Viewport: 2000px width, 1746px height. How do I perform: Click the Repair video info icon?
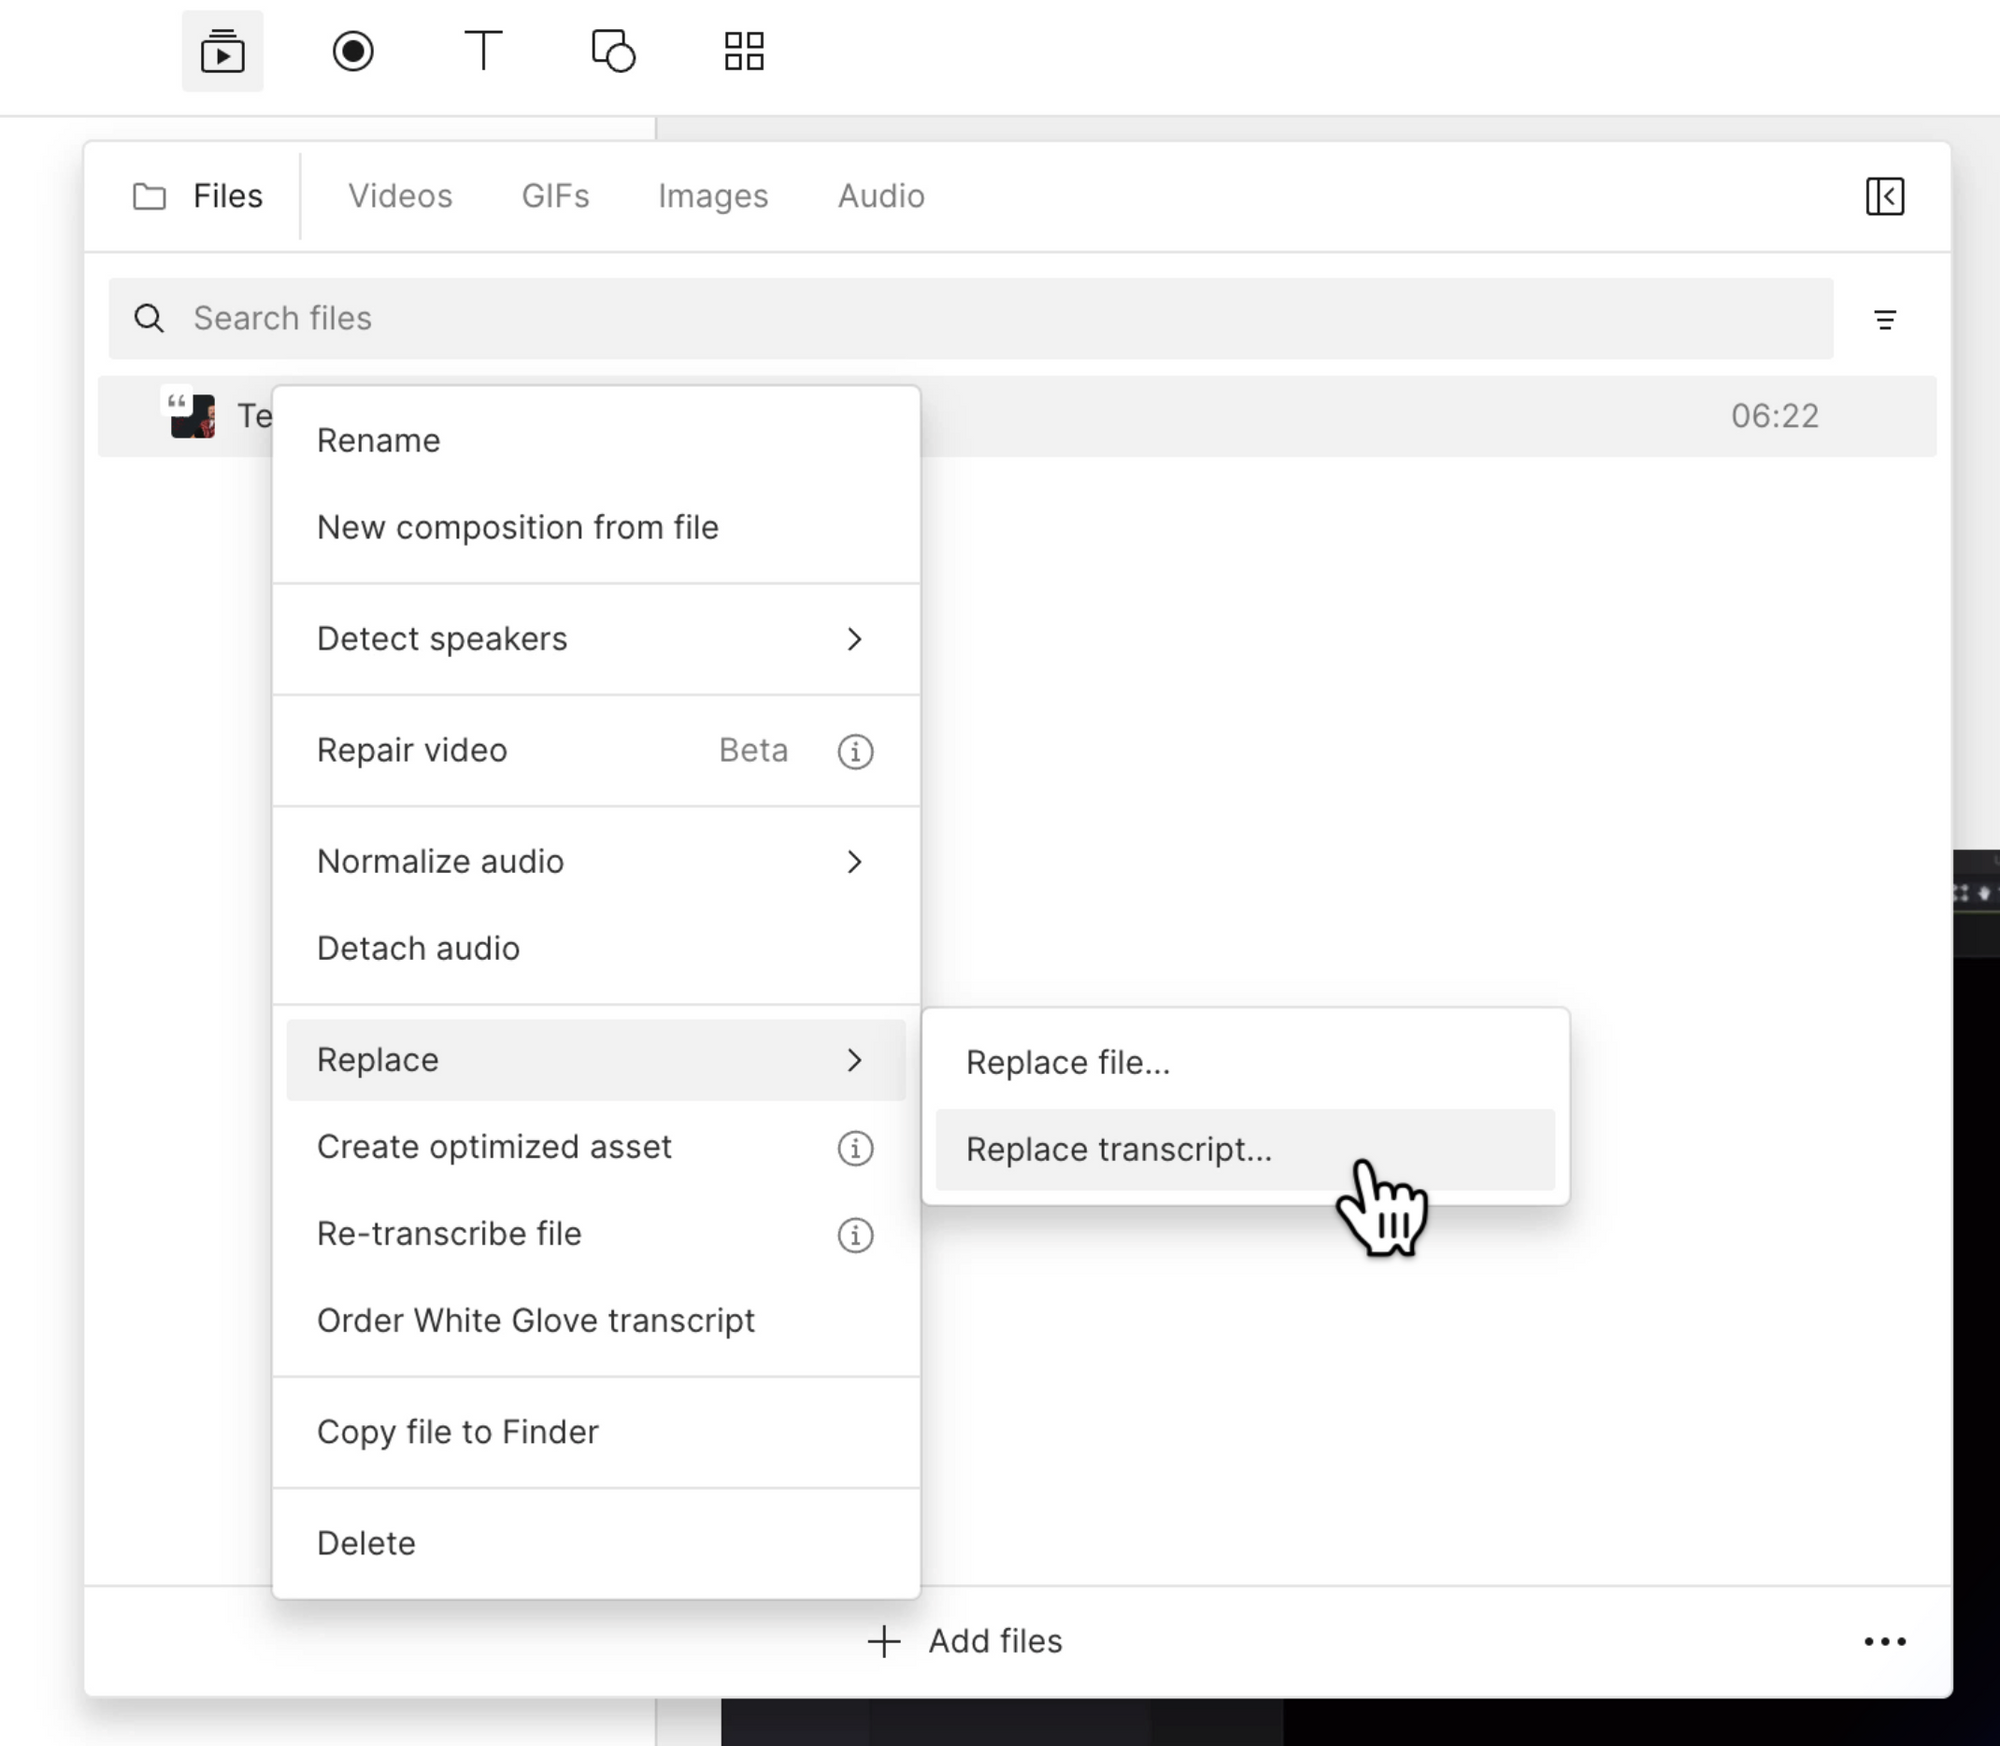(x=855, y=751)
